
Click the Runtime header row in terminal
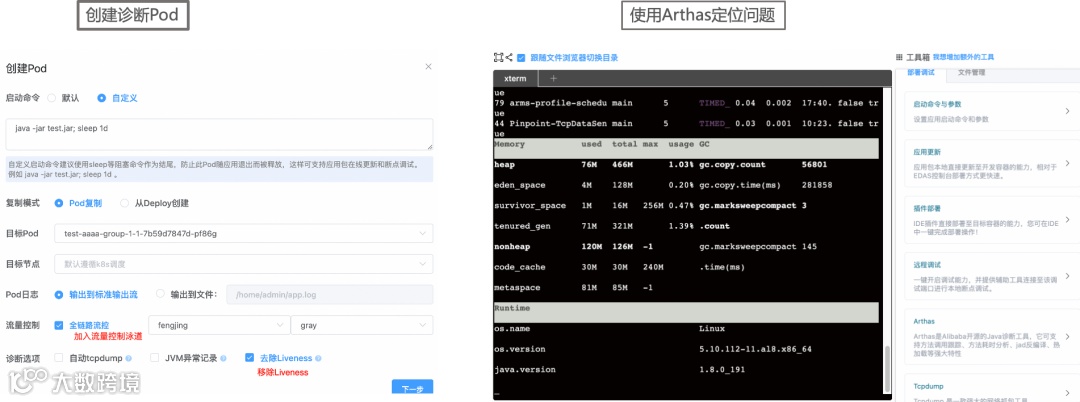tap(686, 312)
